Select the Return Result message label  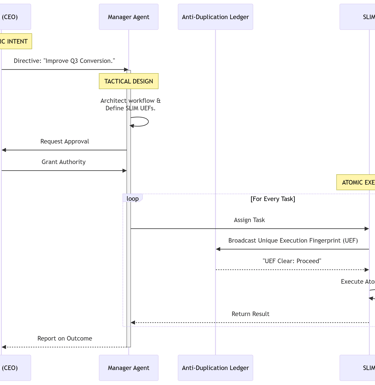click(x=250, y=314)
